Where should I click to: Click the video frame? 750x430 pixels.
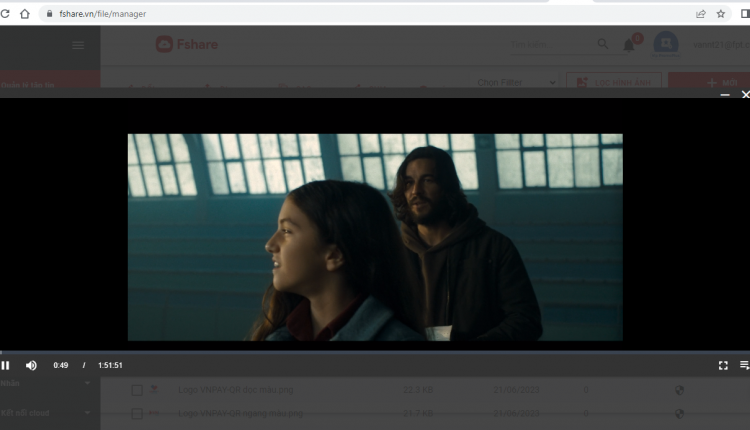tap(375, 237)
